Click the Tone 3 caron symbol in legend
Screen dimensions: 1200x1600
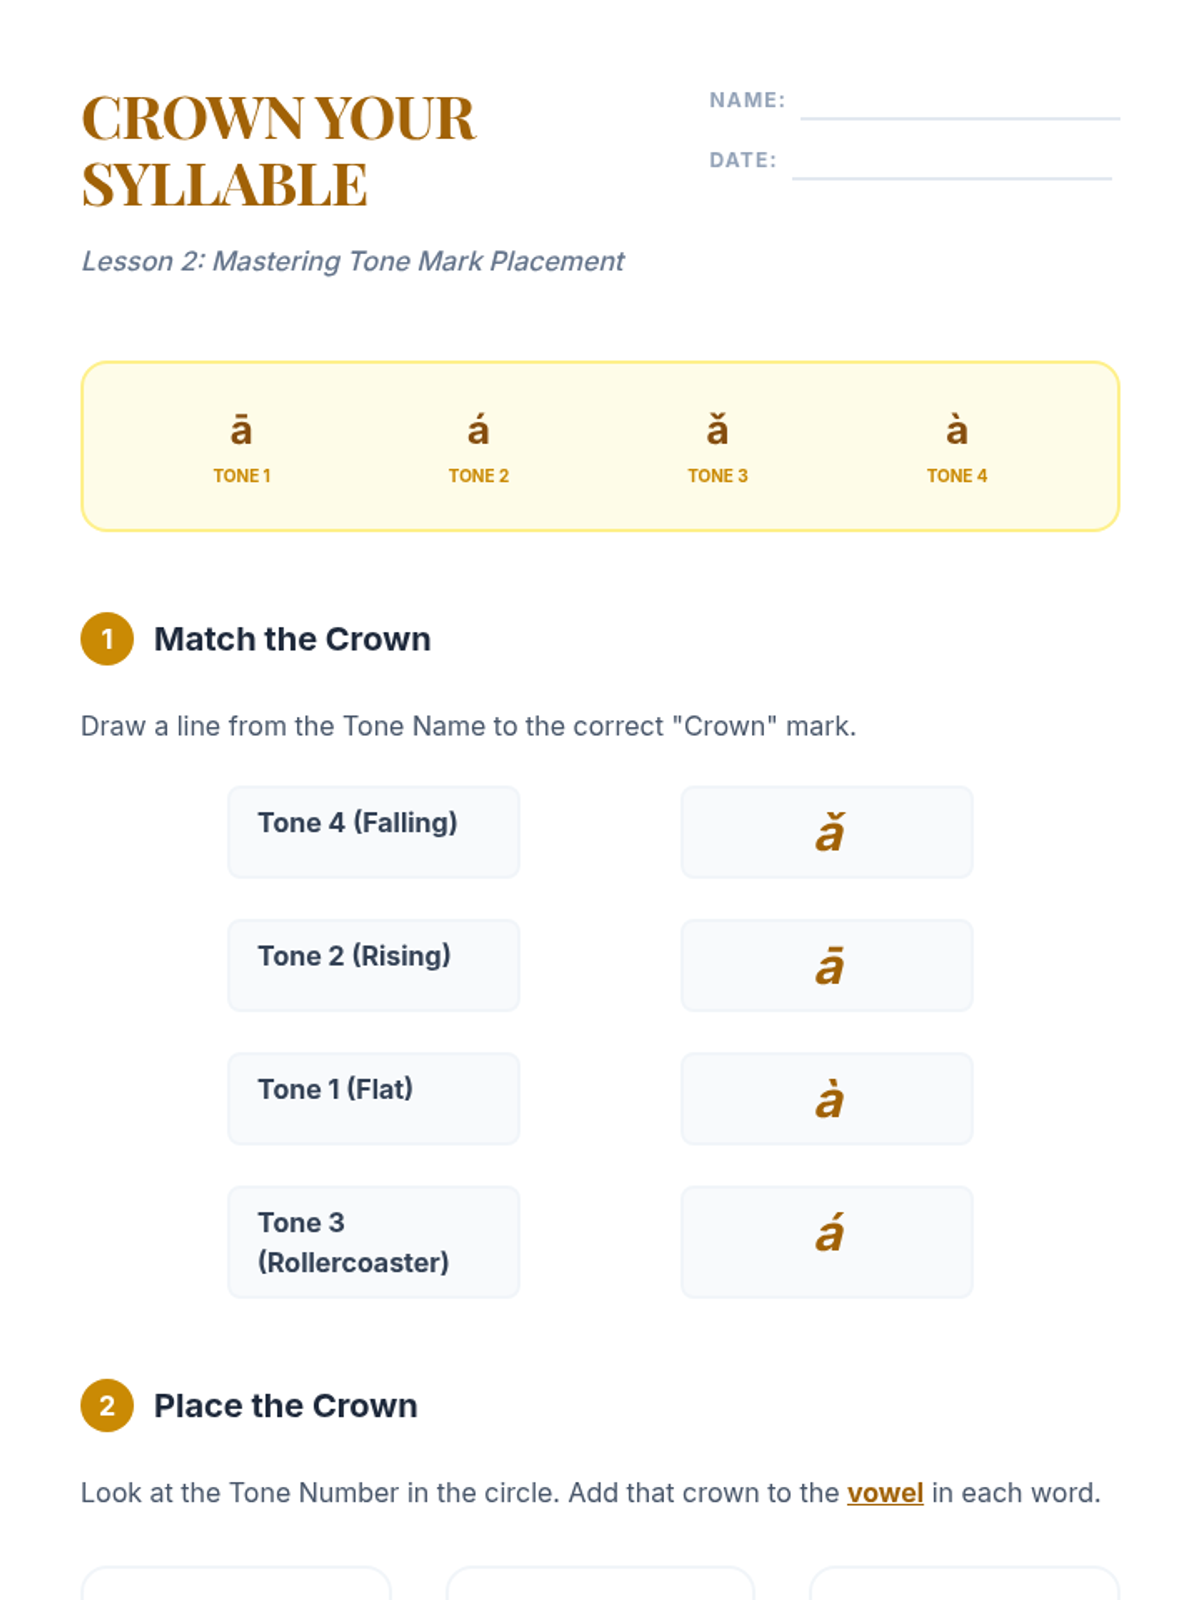click(717, 431)
